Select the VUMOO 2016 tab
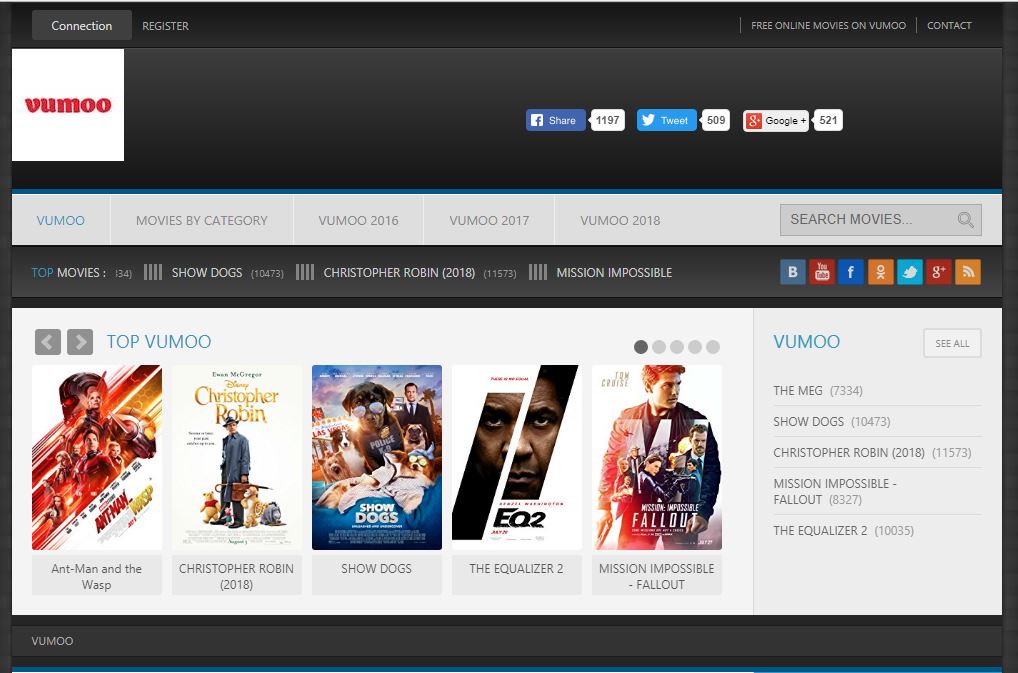This screenshot has width=1018, height=673. tap(358, 221)
